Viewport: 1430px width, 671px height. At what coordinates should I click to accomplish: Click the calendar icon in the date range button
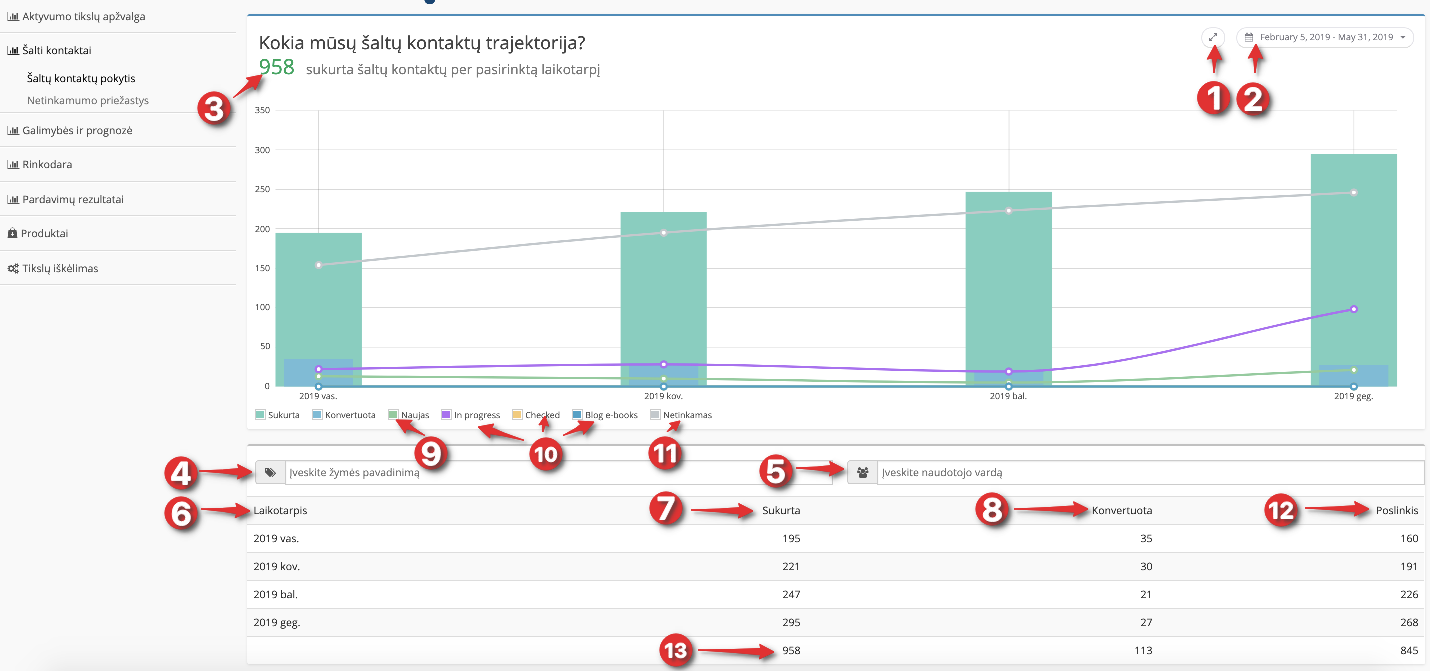pyautogui.click(x=1249, y=37)
